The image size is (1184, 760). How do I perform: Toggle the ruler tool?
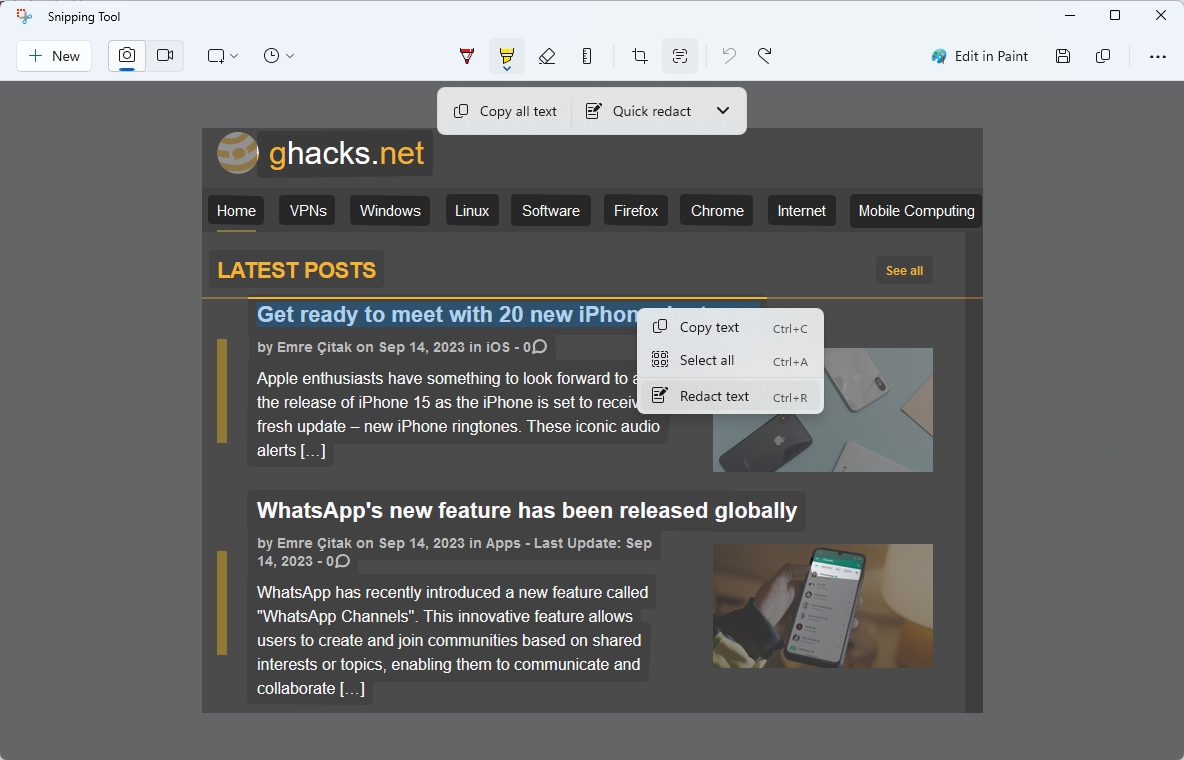pos(587,56)
